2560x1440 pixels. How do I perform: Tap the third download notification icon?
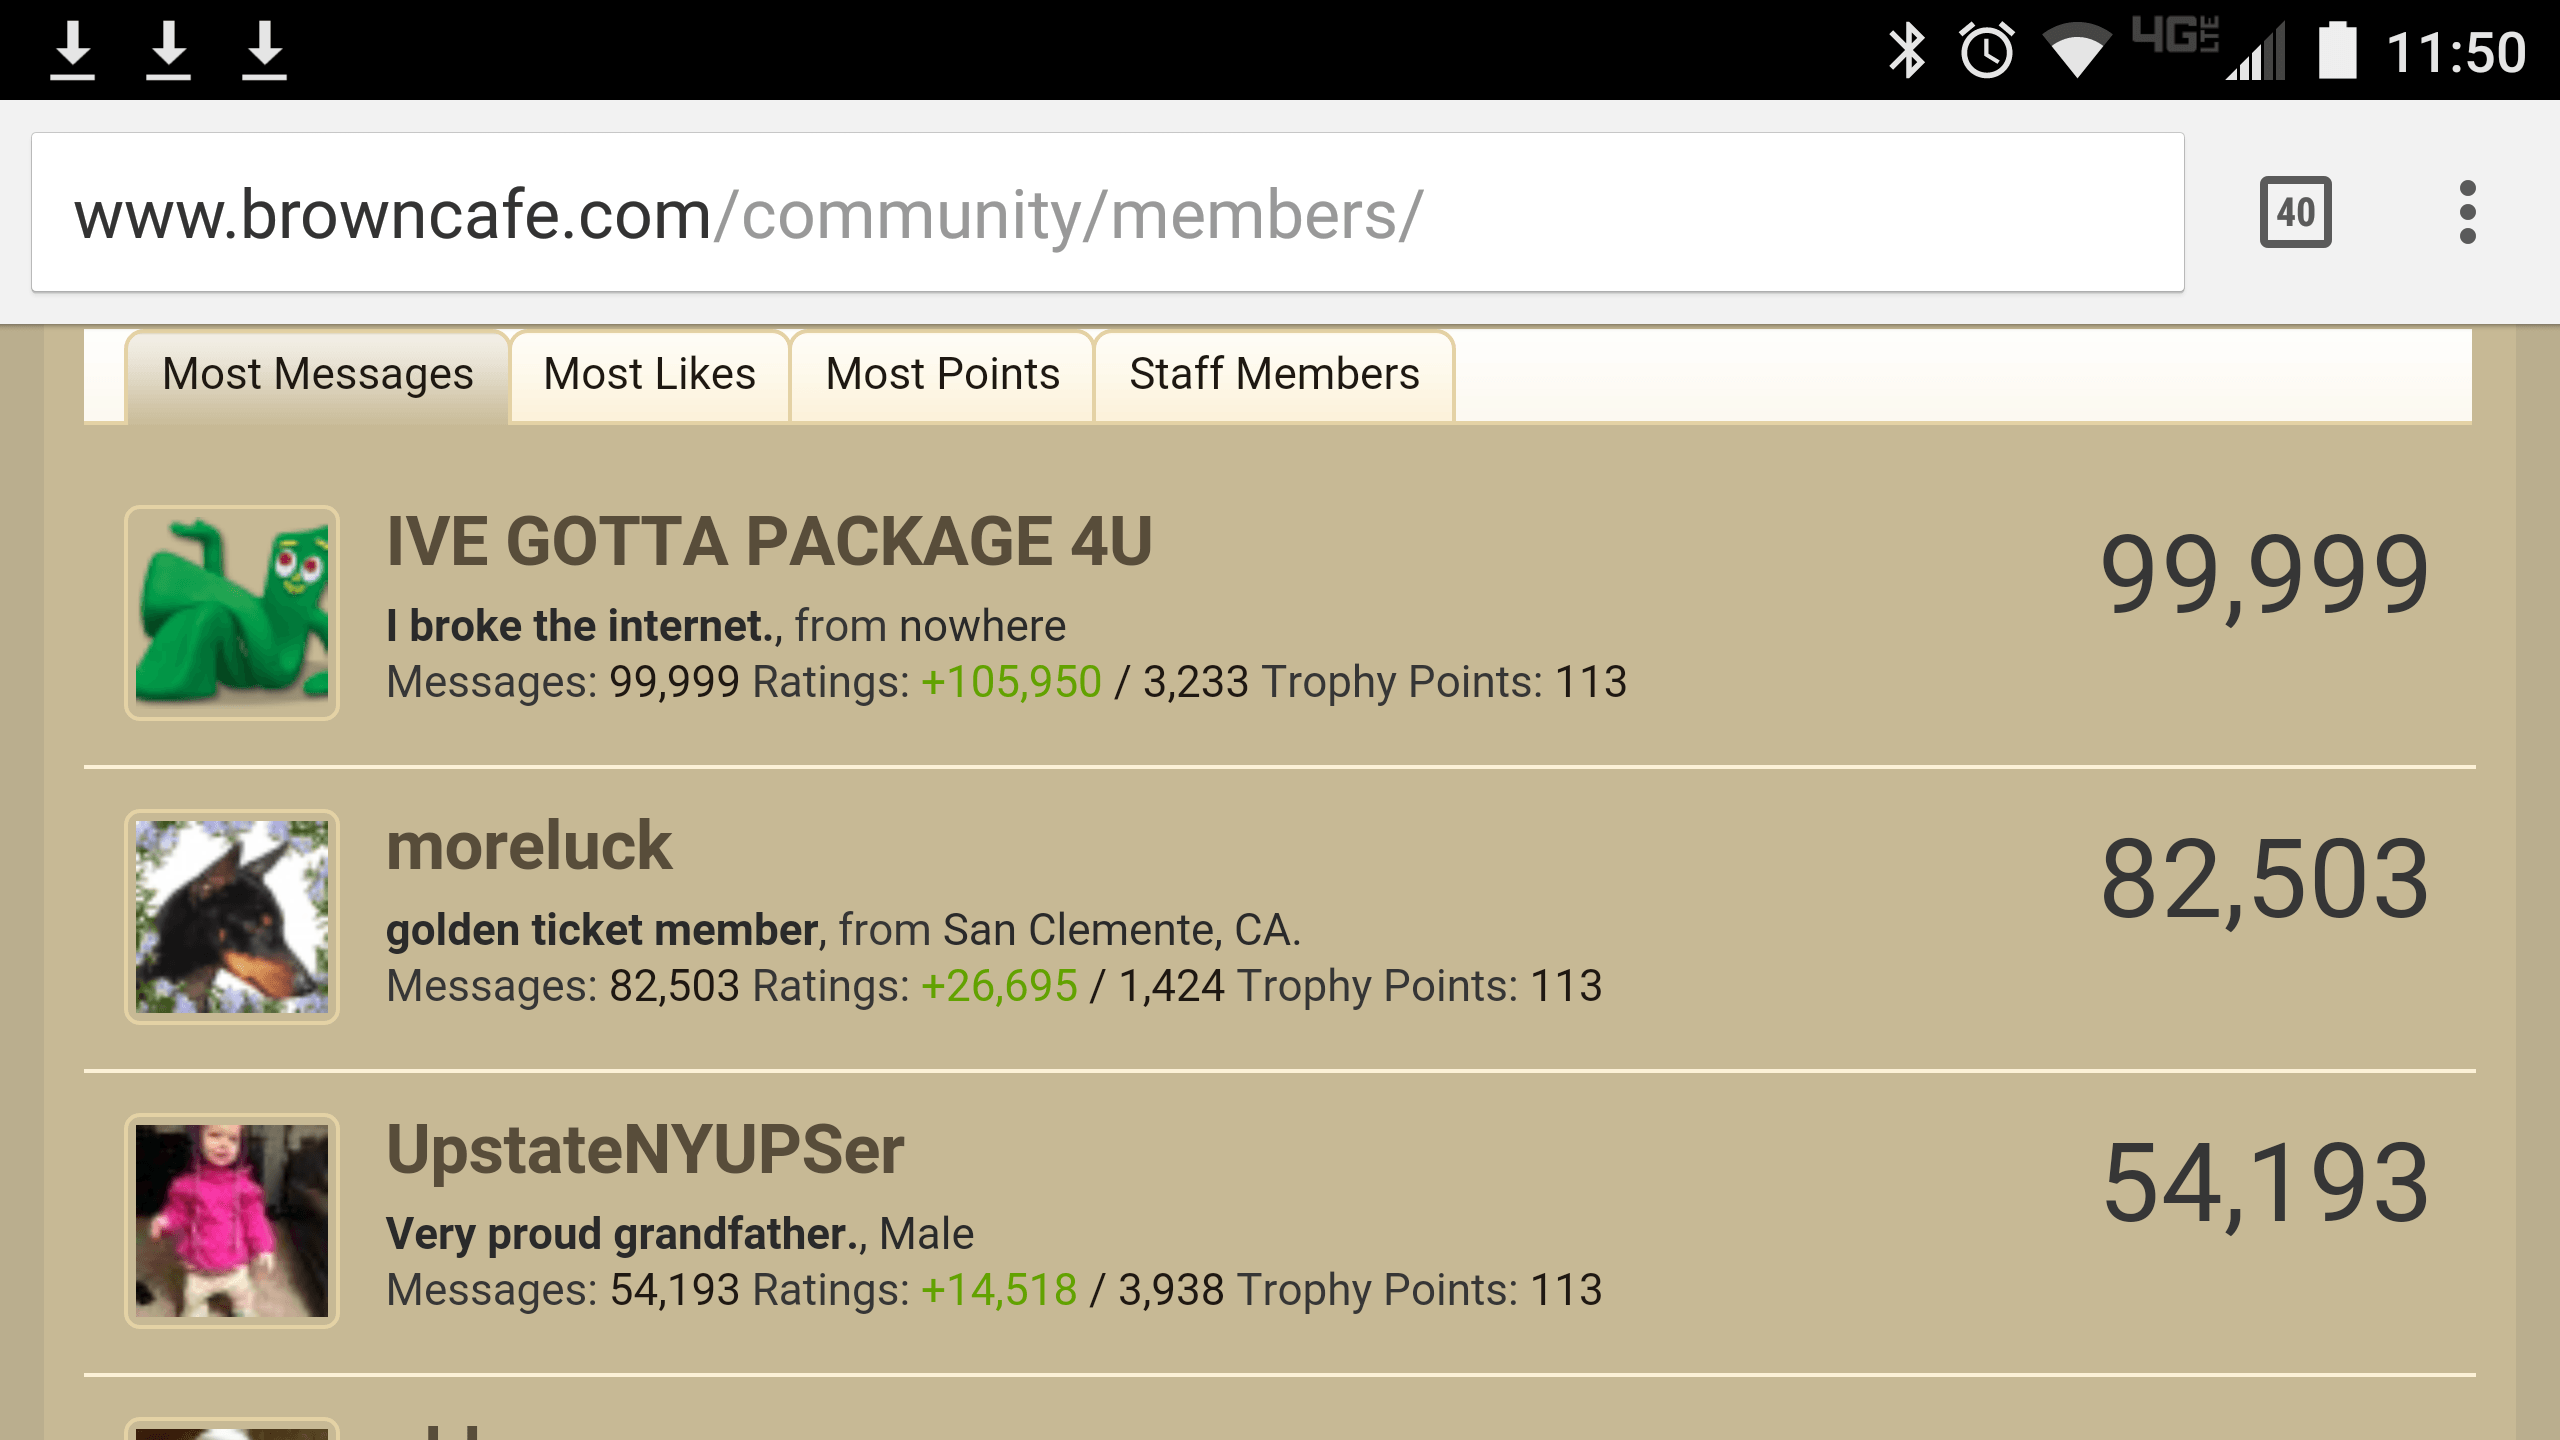pyautogui.click(x=264, y=50)
